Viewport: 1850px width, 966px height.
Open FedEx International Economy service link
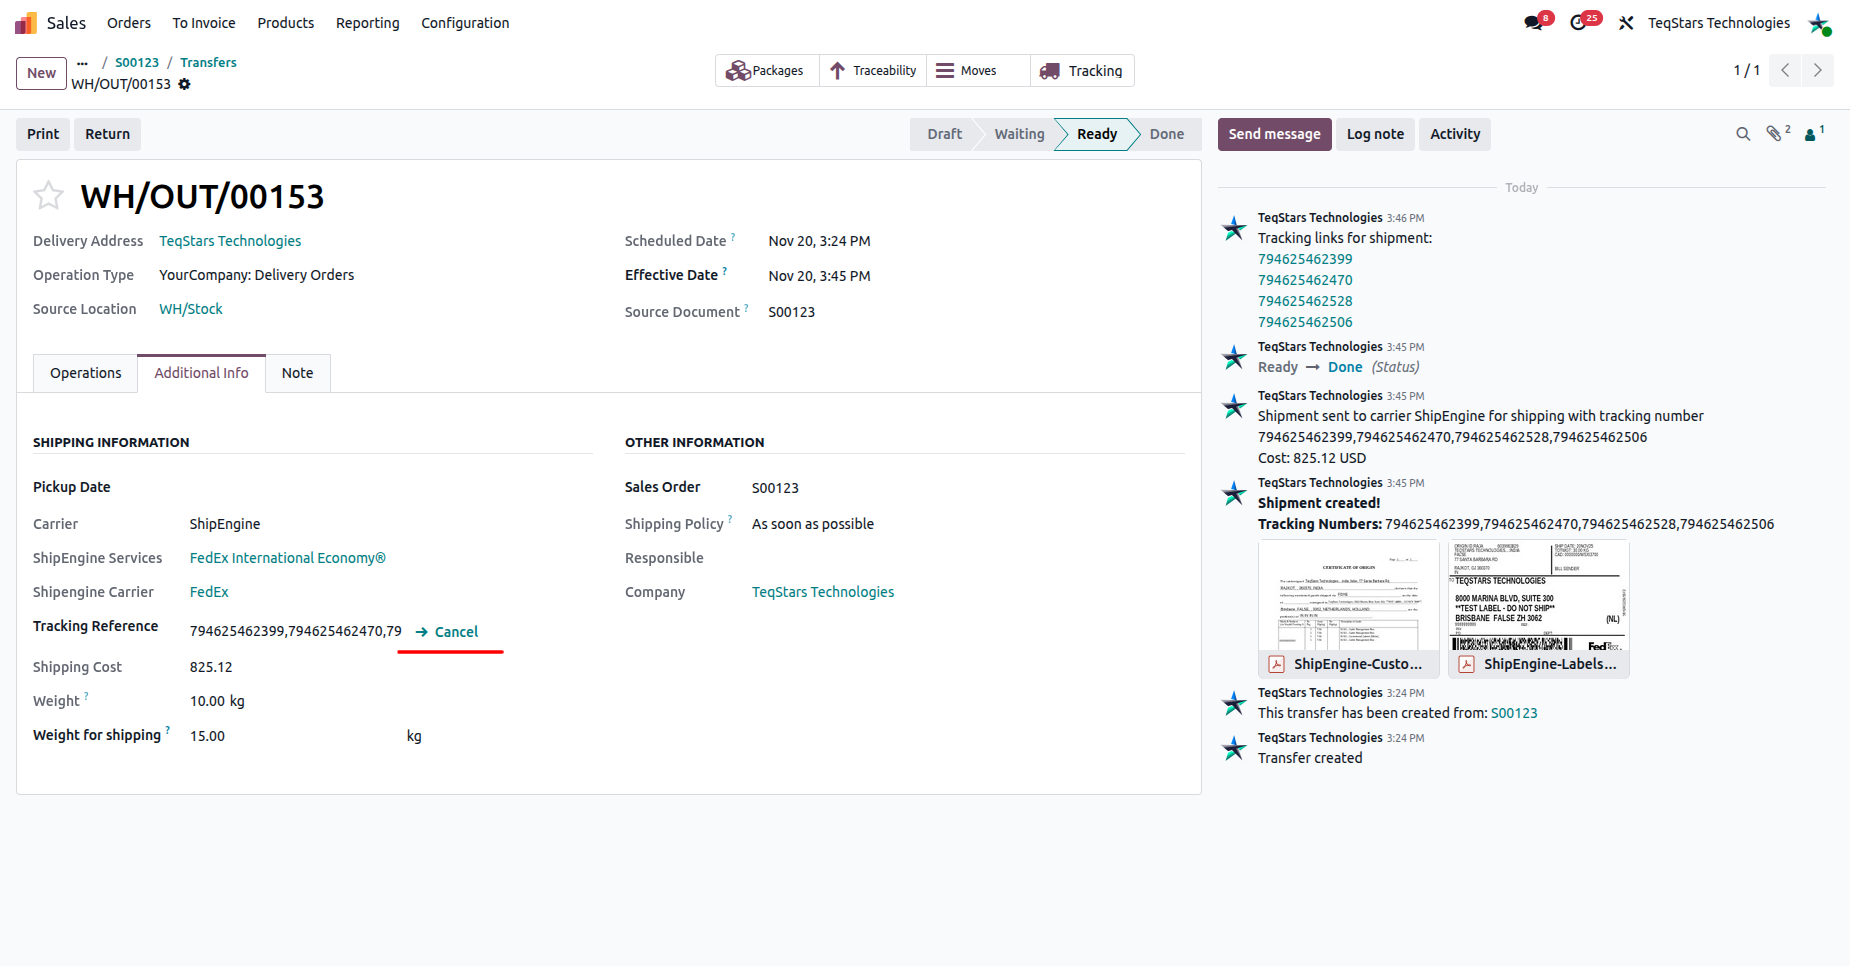[x=288, y=558]
